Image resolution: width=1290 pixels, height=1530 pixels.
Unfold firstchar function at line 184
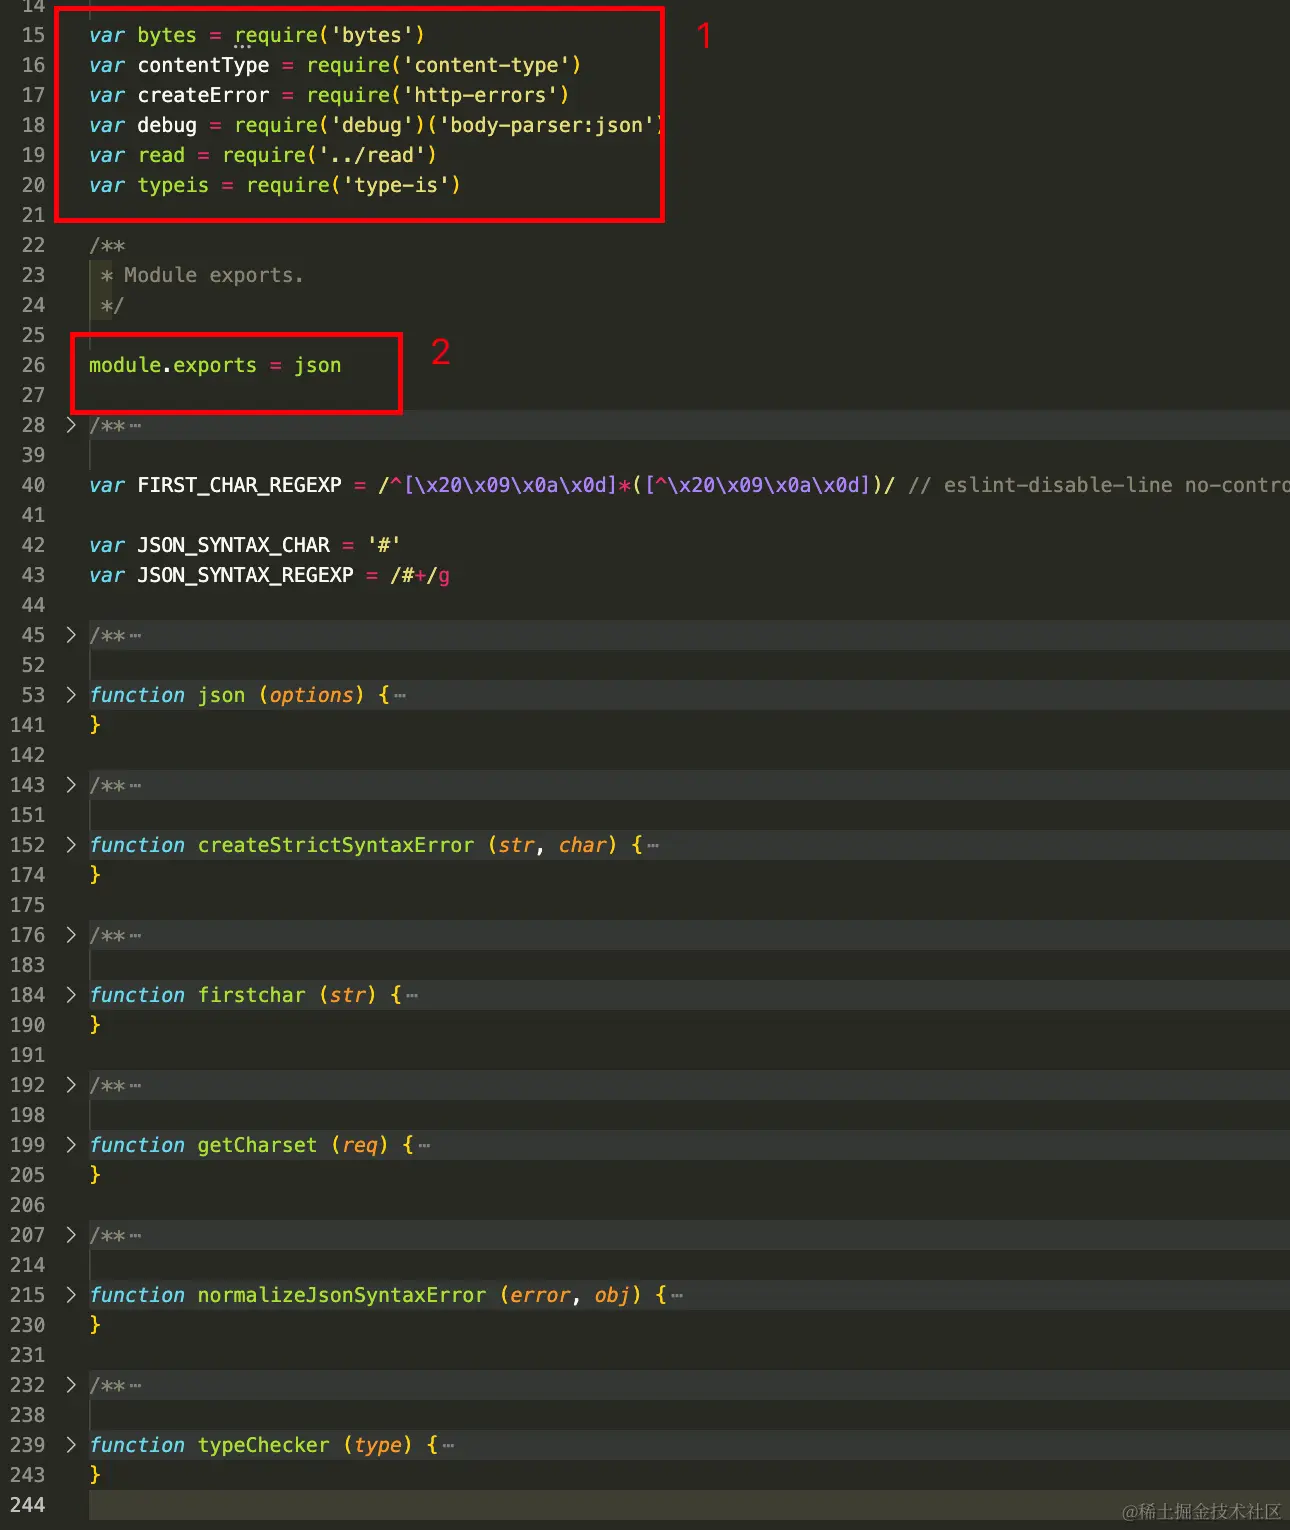pos(71,995)
